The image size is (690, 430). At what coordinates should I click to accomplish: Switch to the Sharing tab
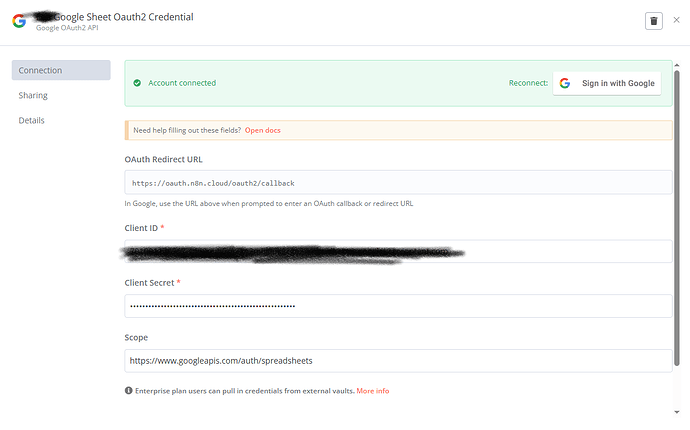pyautogui.click(x=33, y=96)
